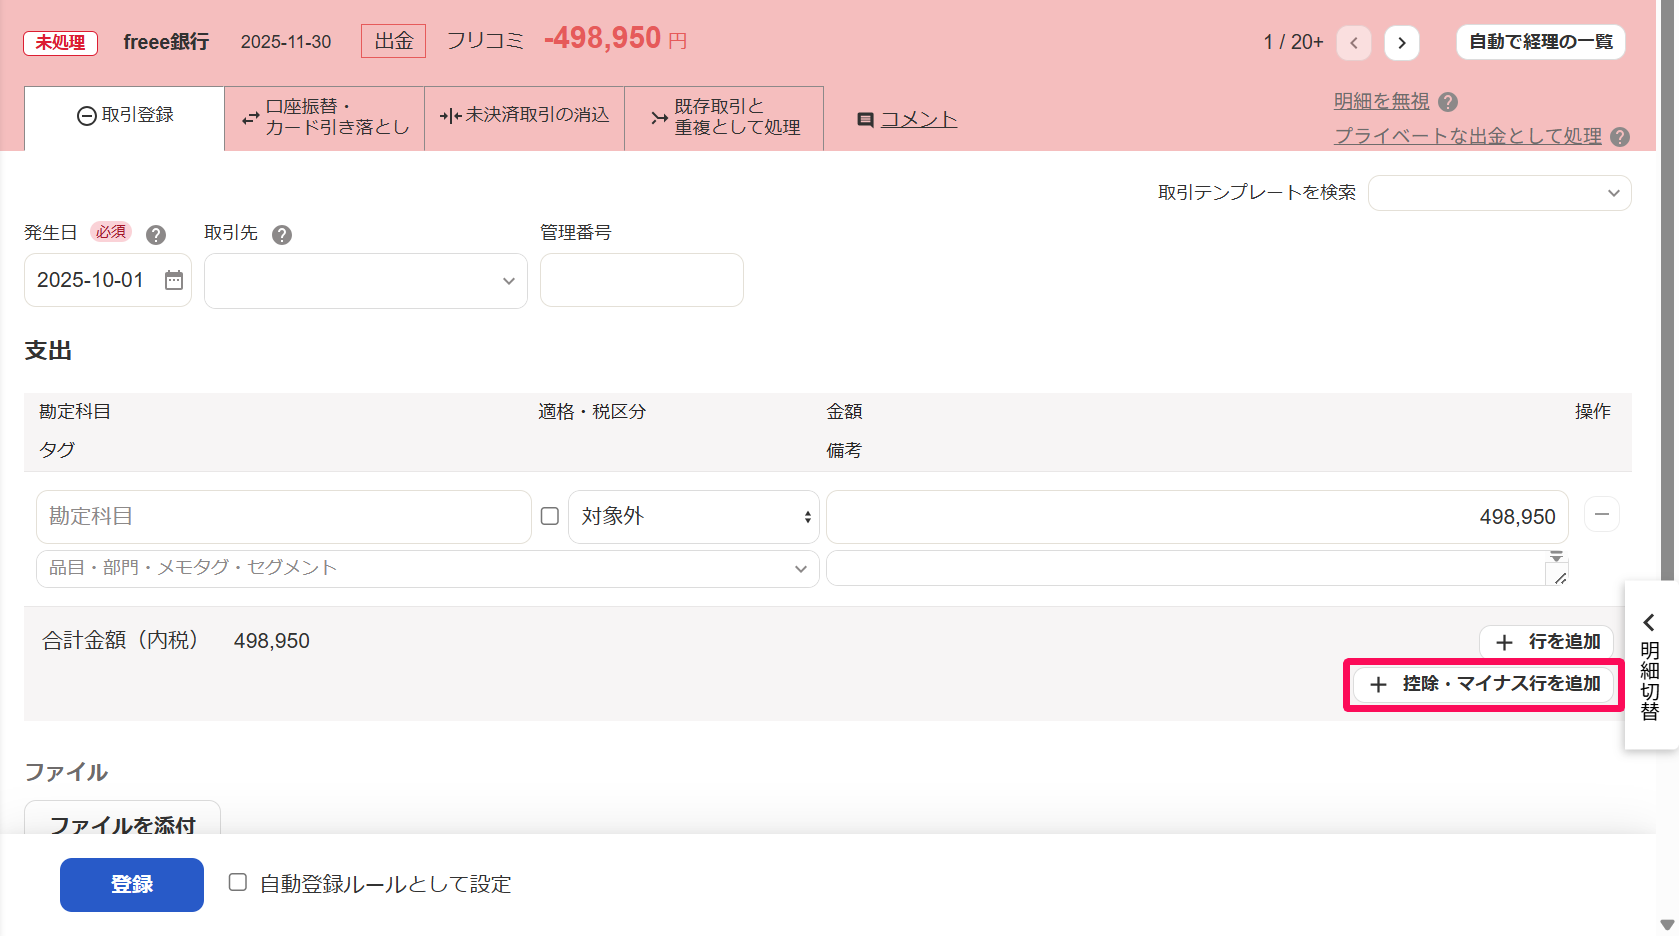Open the 対象外 tax category dropdown
The width and height of the screenshot is (1679, 936).
click(x=694, y=517)
